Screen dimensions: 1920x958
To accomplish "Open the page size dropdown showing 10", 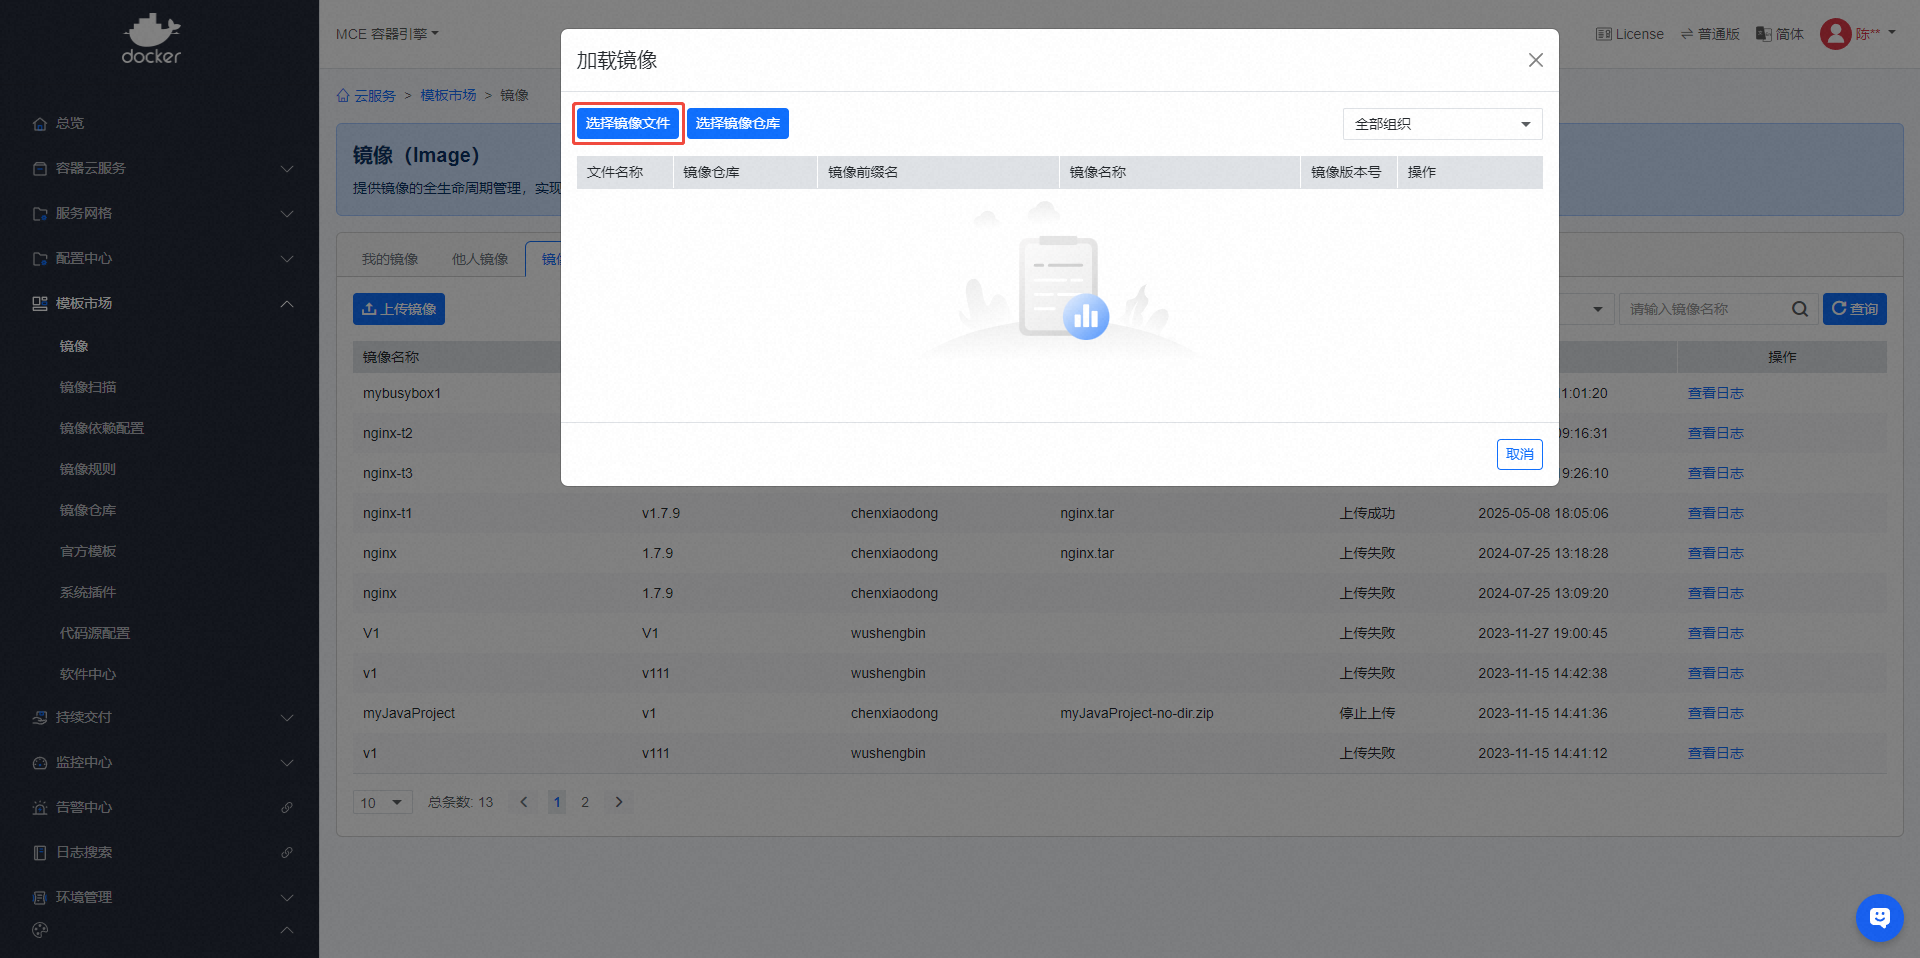I will pos(382,802).
